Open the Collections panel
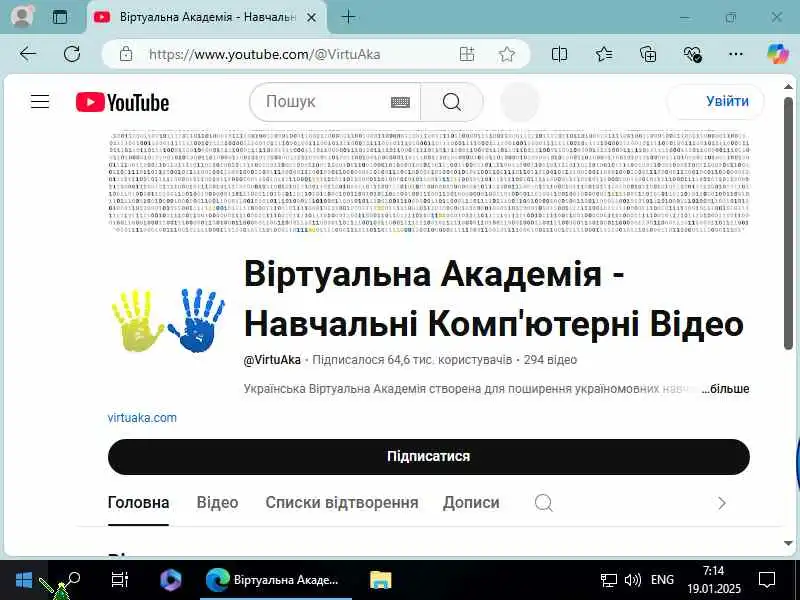This screenshot has height=600, width=800. 648,54
